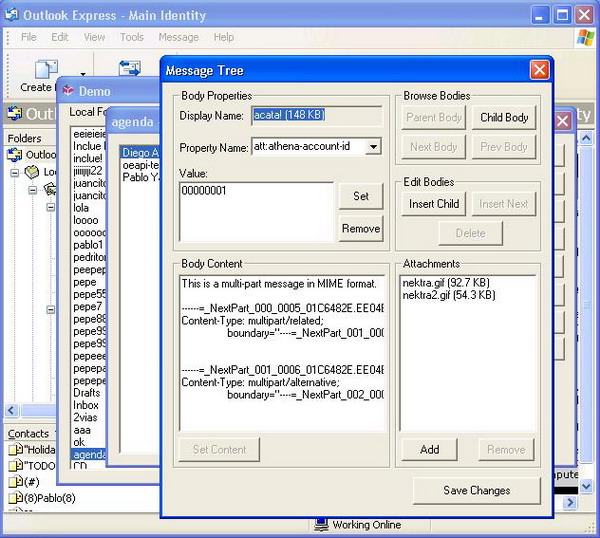The height and width of the screenshot is (538, 600).
Task: Click the "Holida" contact card icon
Action: (15, 449)
